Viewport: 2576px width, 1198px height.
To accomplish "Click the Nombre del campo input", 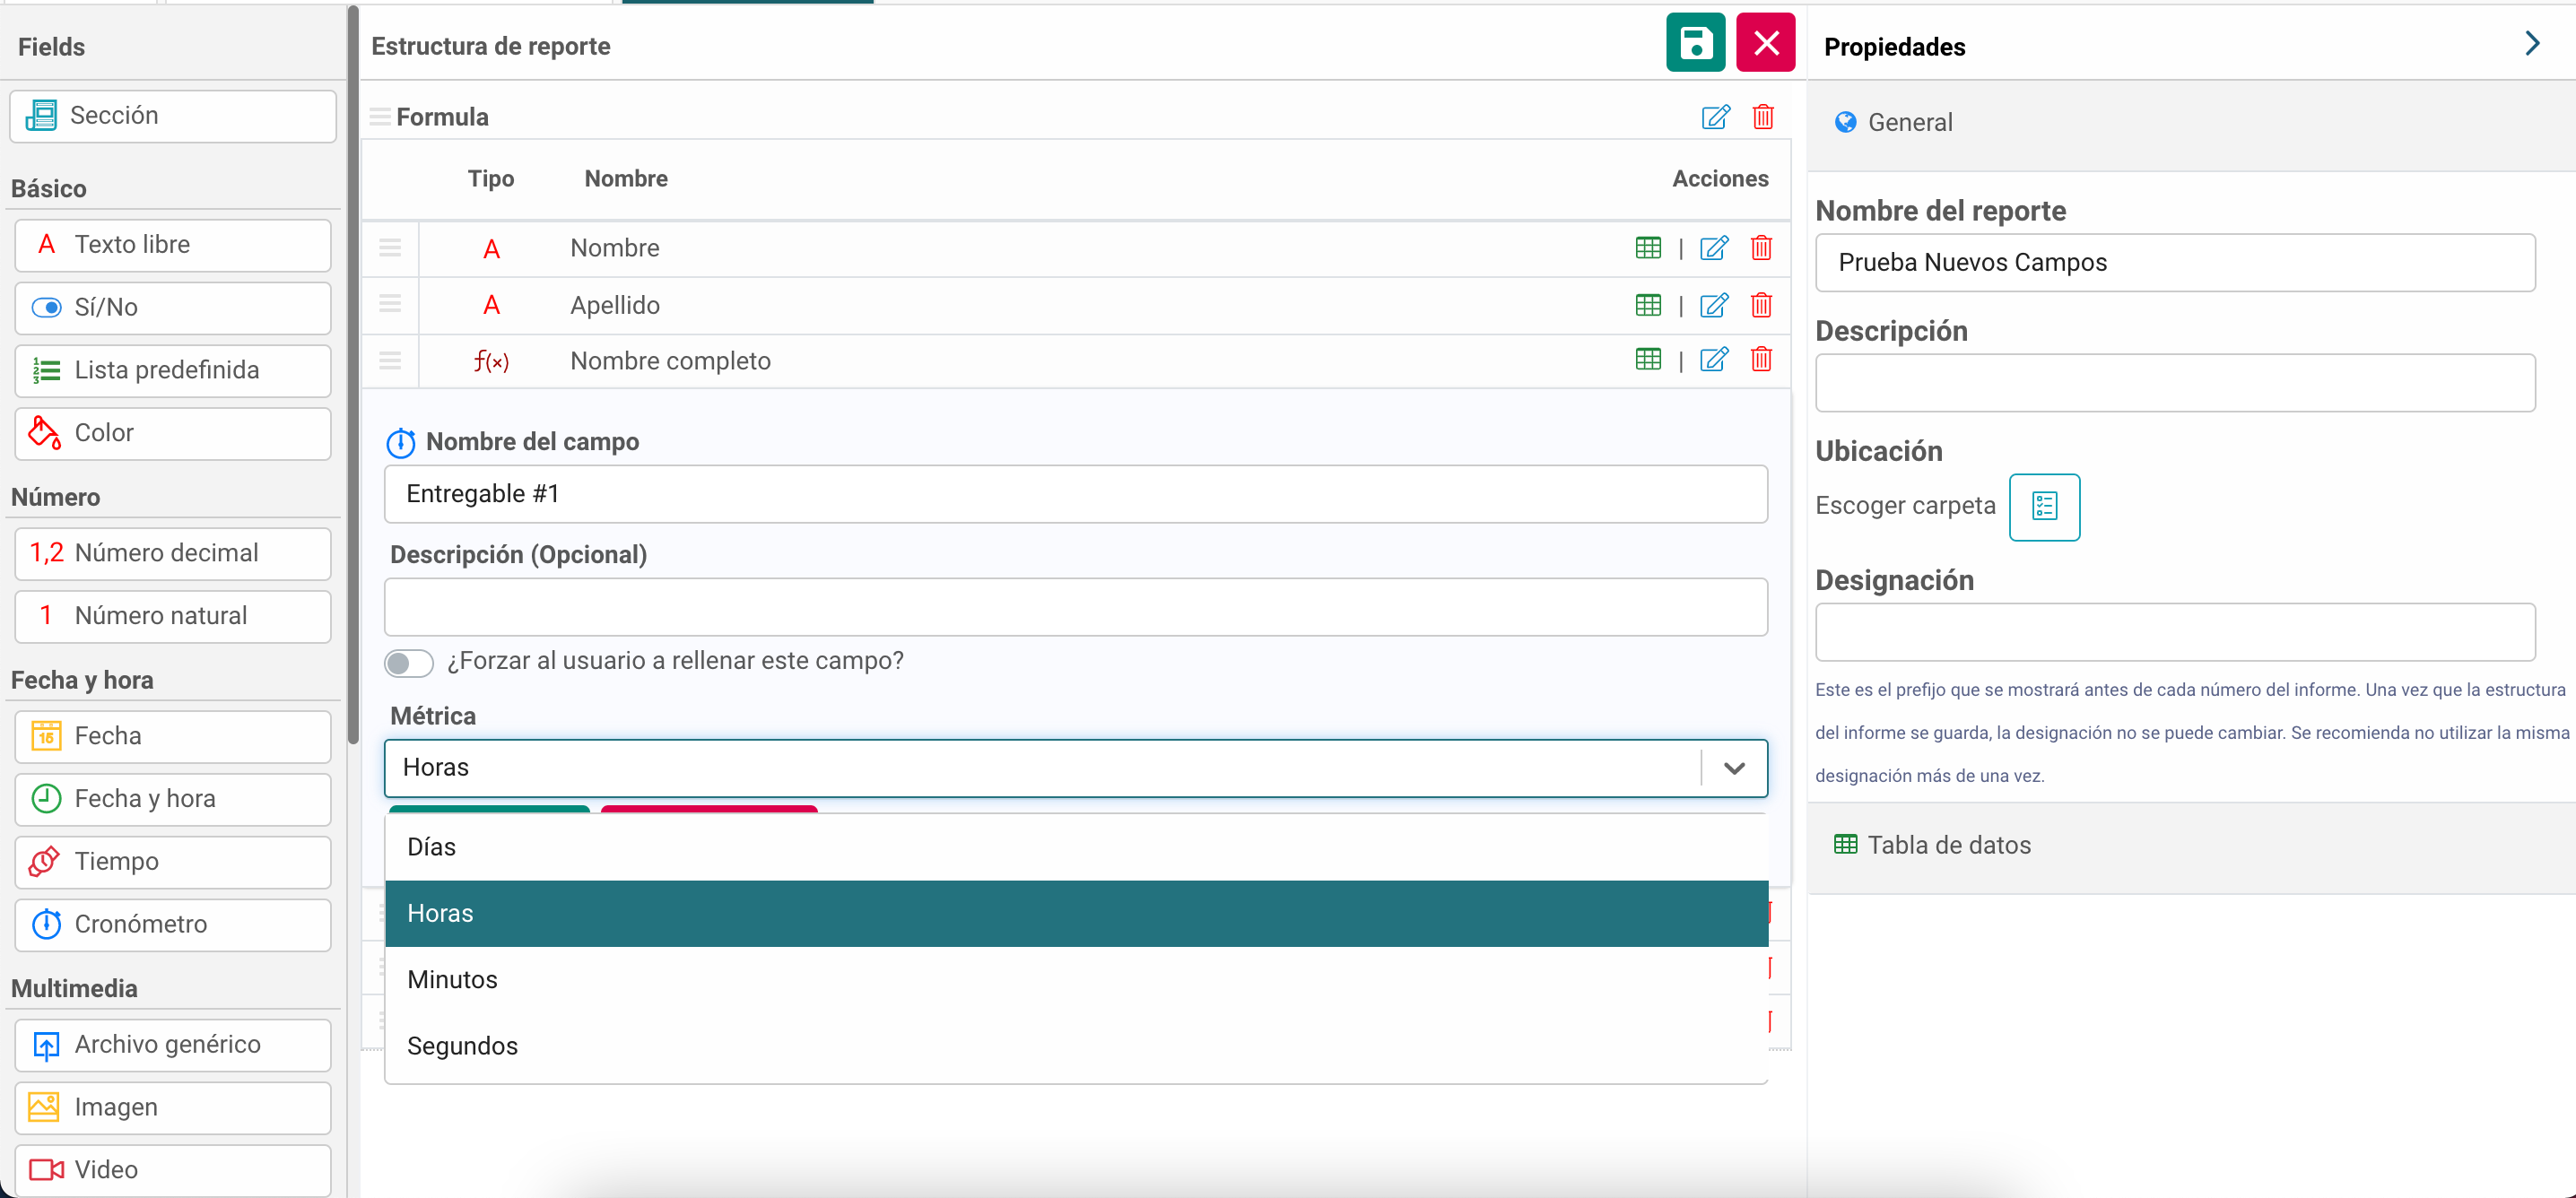I will click(1075, 494).
